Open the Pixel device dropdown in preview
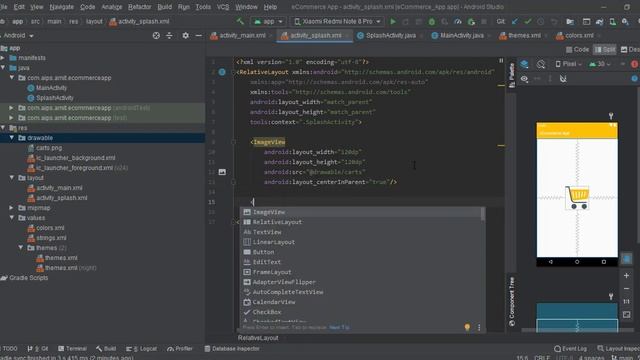This screenshot has width=640, height=360. point(569,64)
